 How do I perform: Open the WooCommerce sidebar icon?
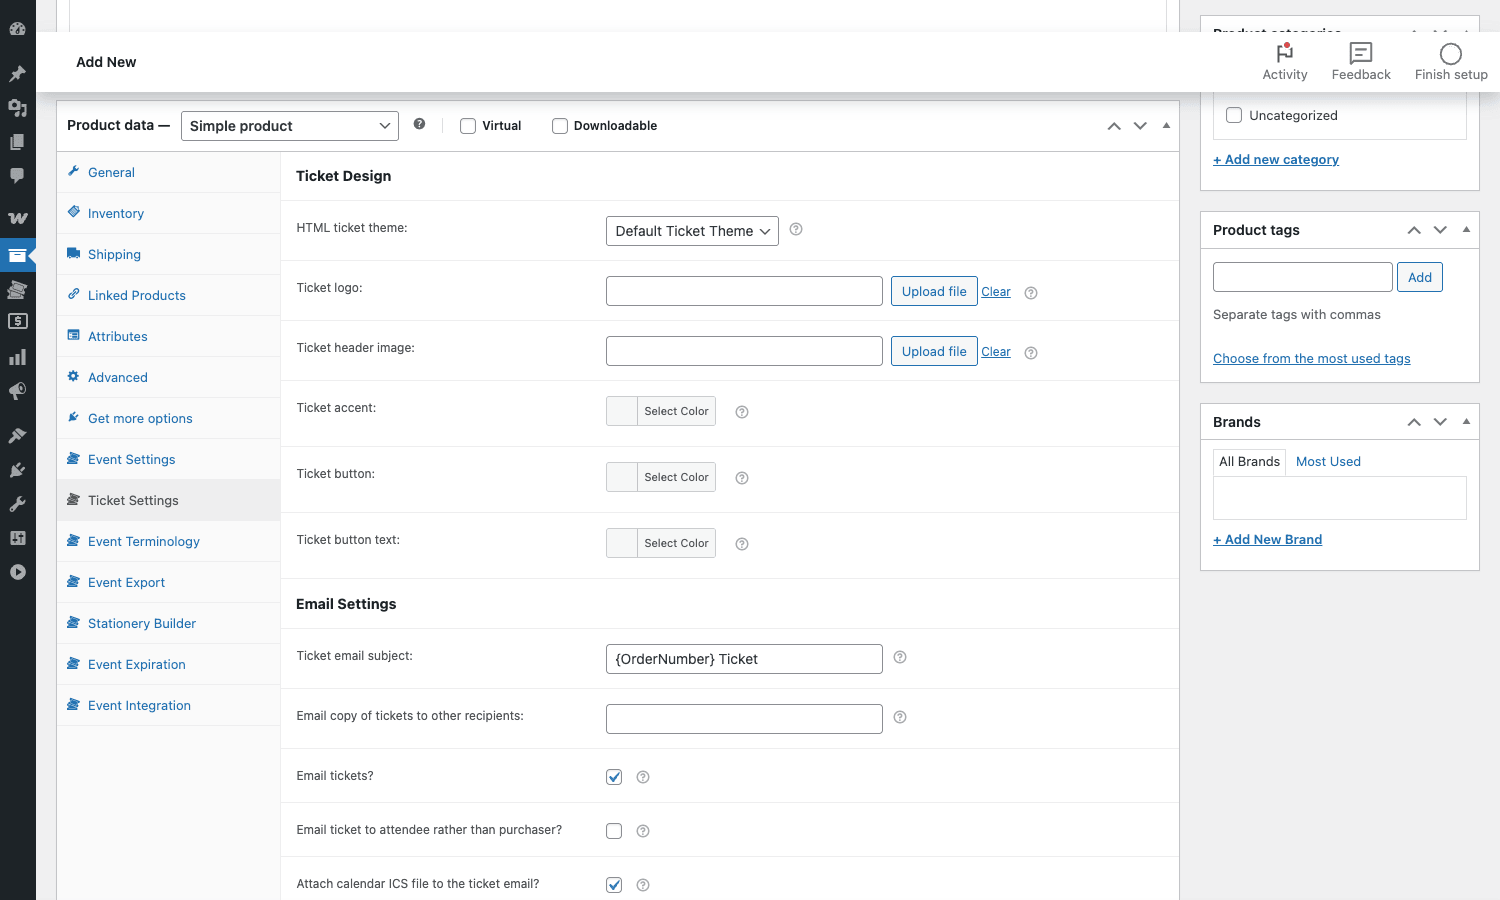coord(17,217)
